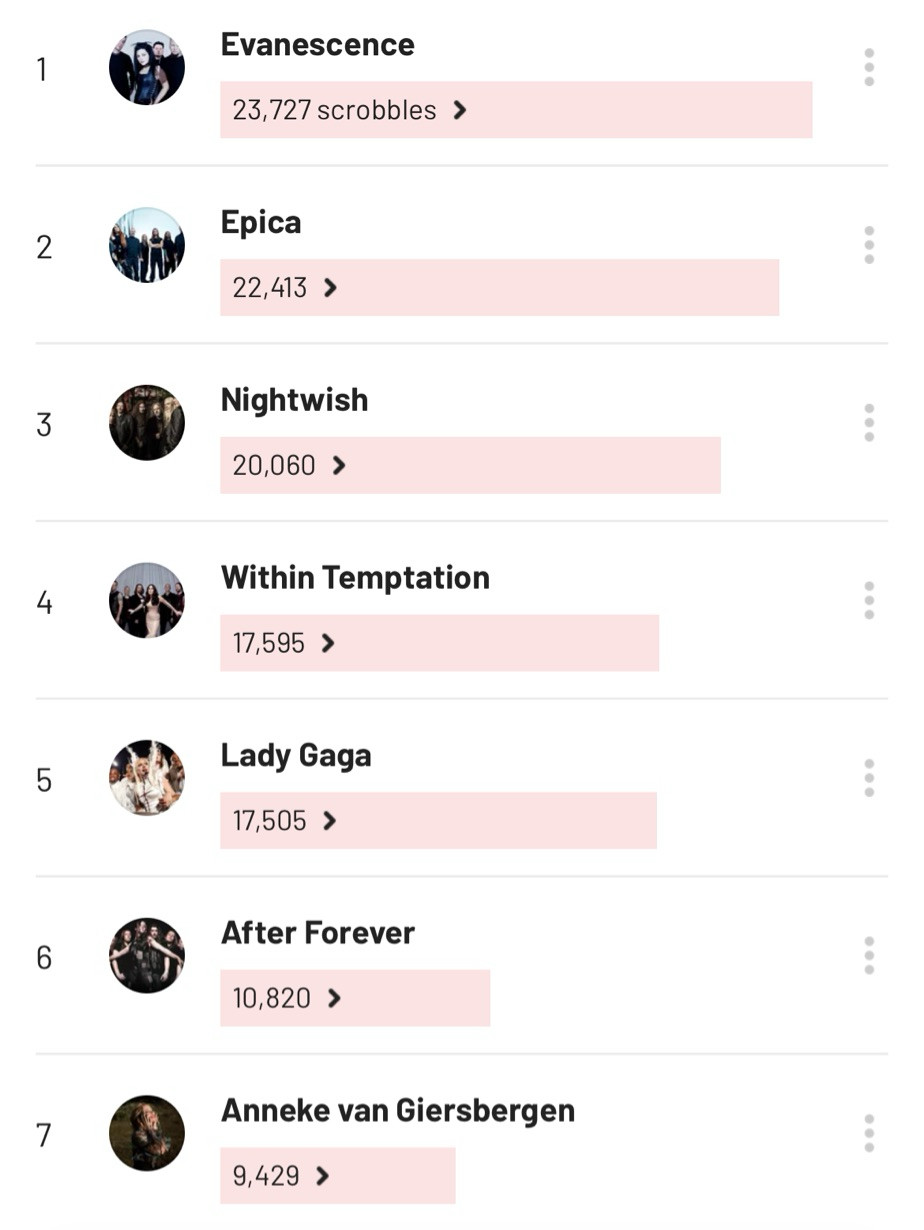Open the Evanescence artist link
The width and height of the screenshot is (924, 1230).
317,45
